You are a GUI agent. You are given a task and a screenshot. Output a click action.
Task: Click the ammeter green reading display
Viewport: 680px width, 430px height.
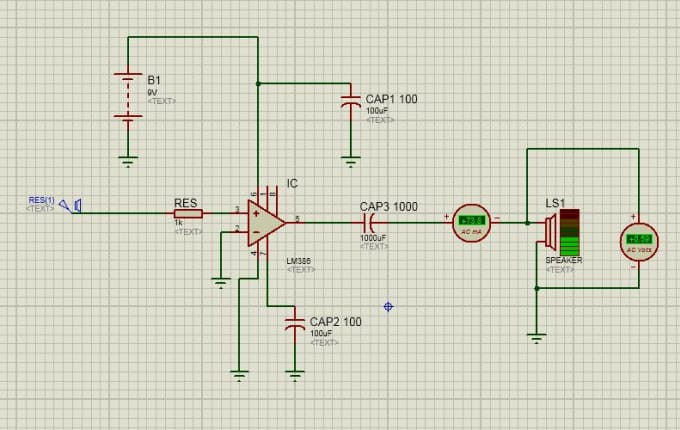pos(472,220)
